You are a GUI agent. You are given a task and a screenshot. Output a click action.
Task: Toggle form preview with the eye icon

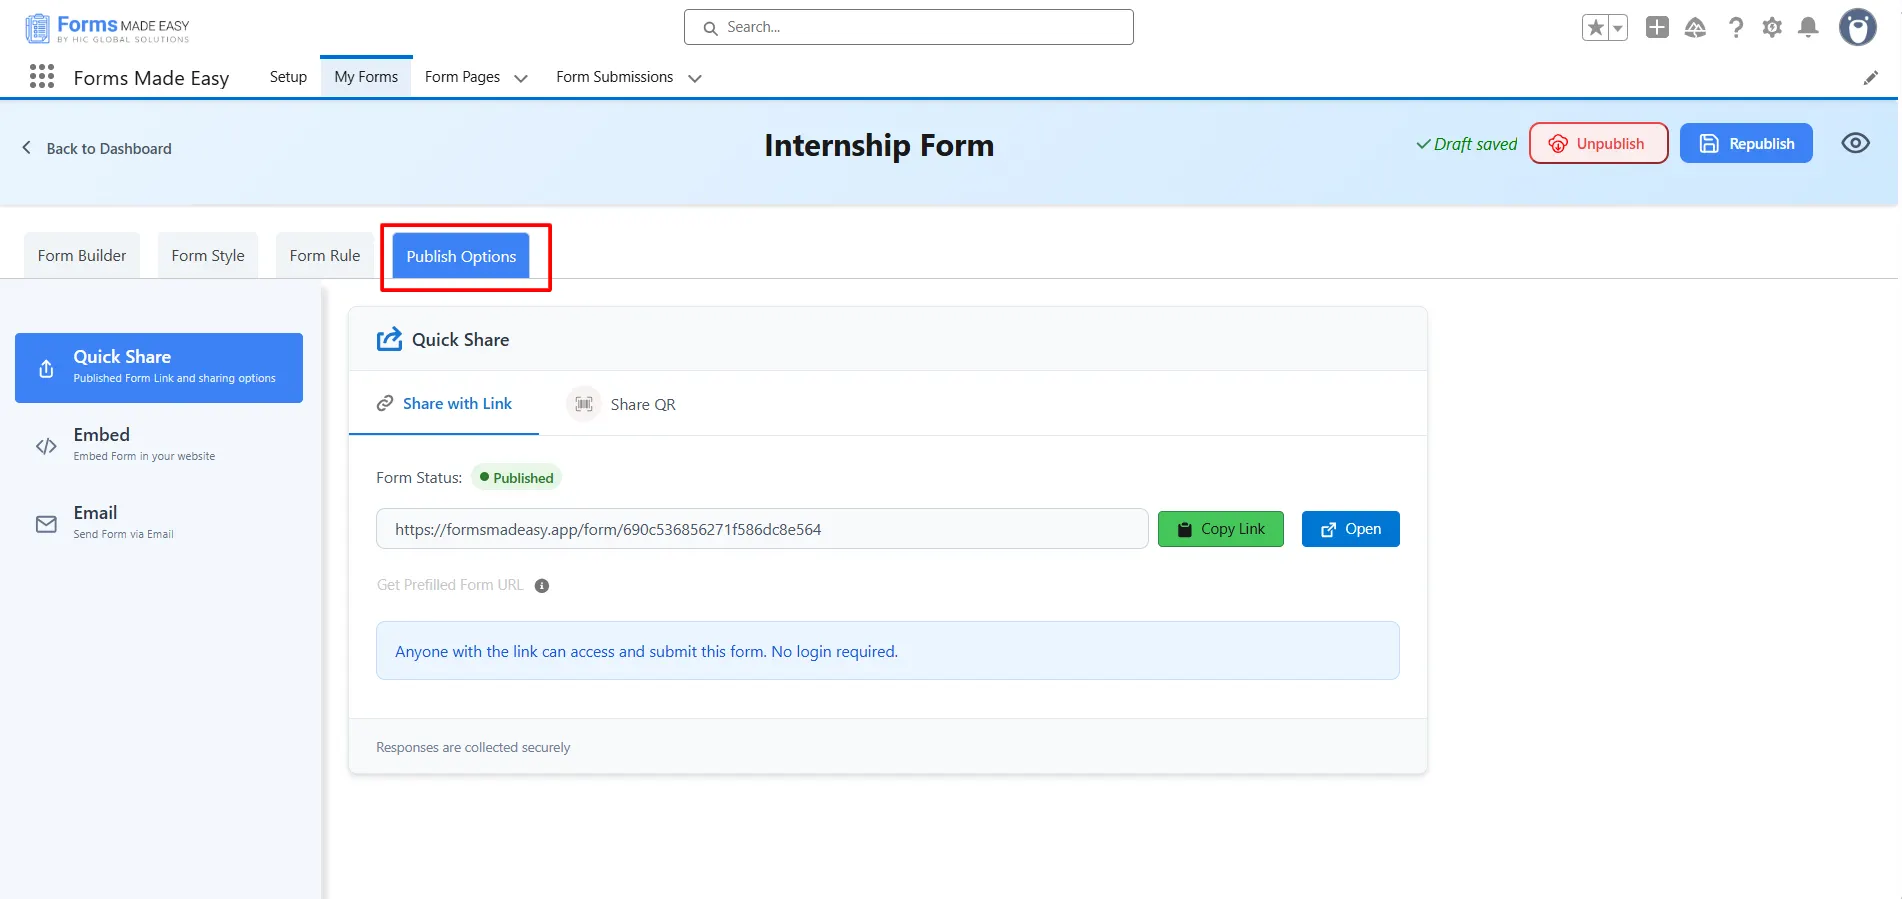[x=1855, y=143]
